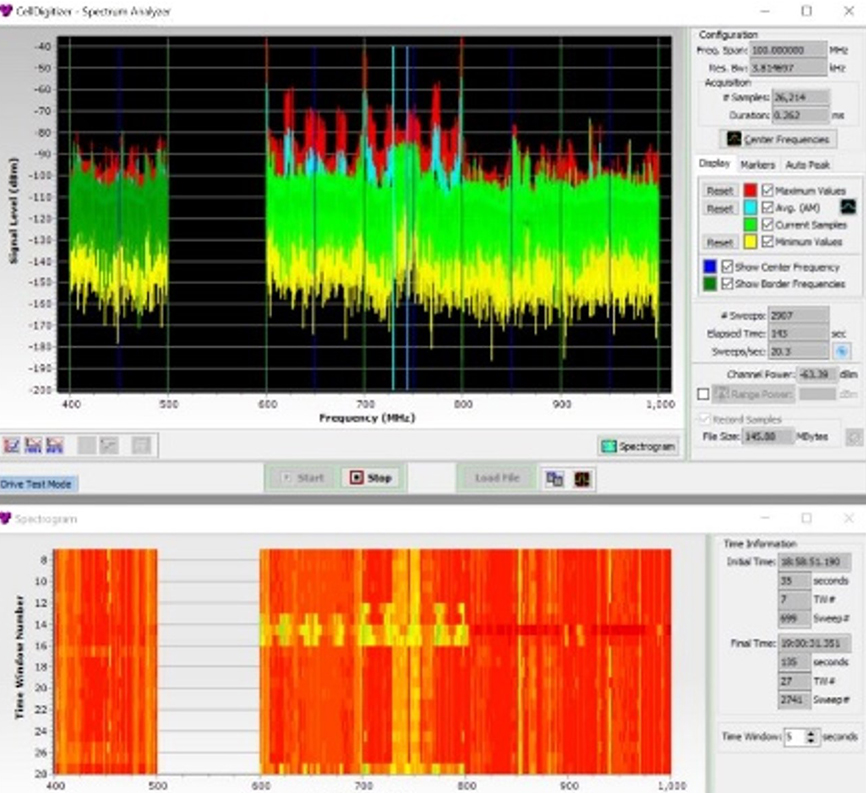This screenshot has width=866, height=793.
Task: Click the Initial Time field in Spectrogram window
Action: 814,562
